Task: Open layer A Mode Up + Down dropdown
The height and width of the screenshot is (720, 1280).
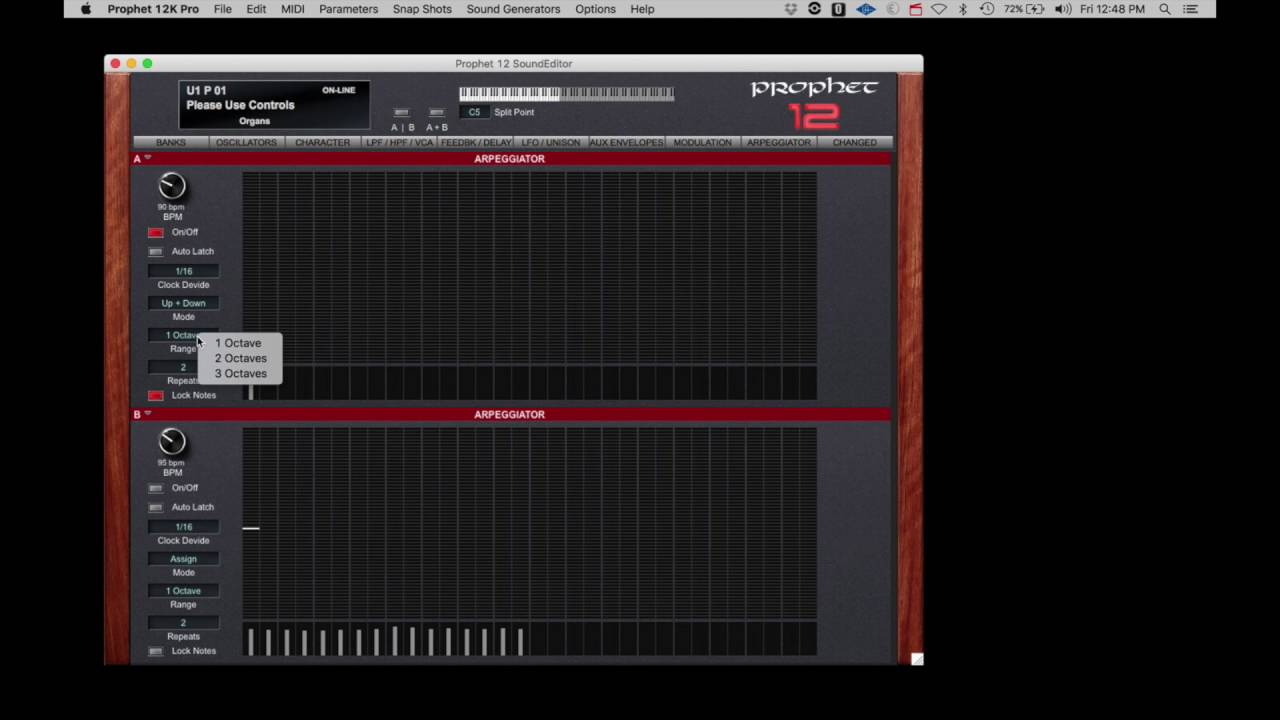Action: 183,303
